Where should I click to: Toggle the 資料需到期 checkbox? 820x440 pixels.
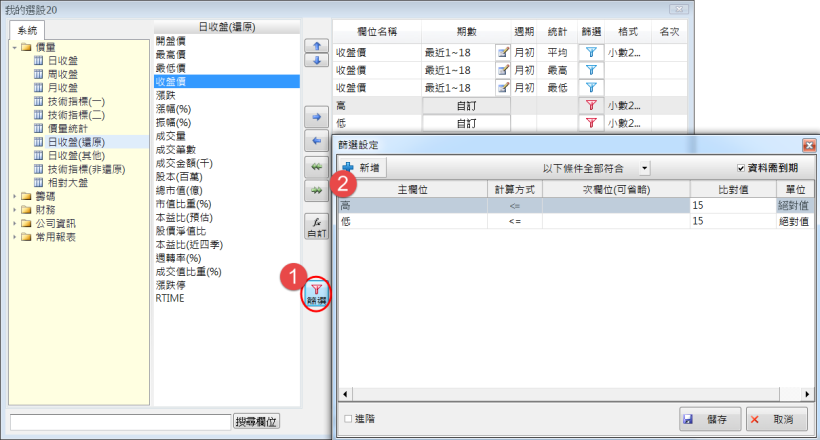(741, 169)
